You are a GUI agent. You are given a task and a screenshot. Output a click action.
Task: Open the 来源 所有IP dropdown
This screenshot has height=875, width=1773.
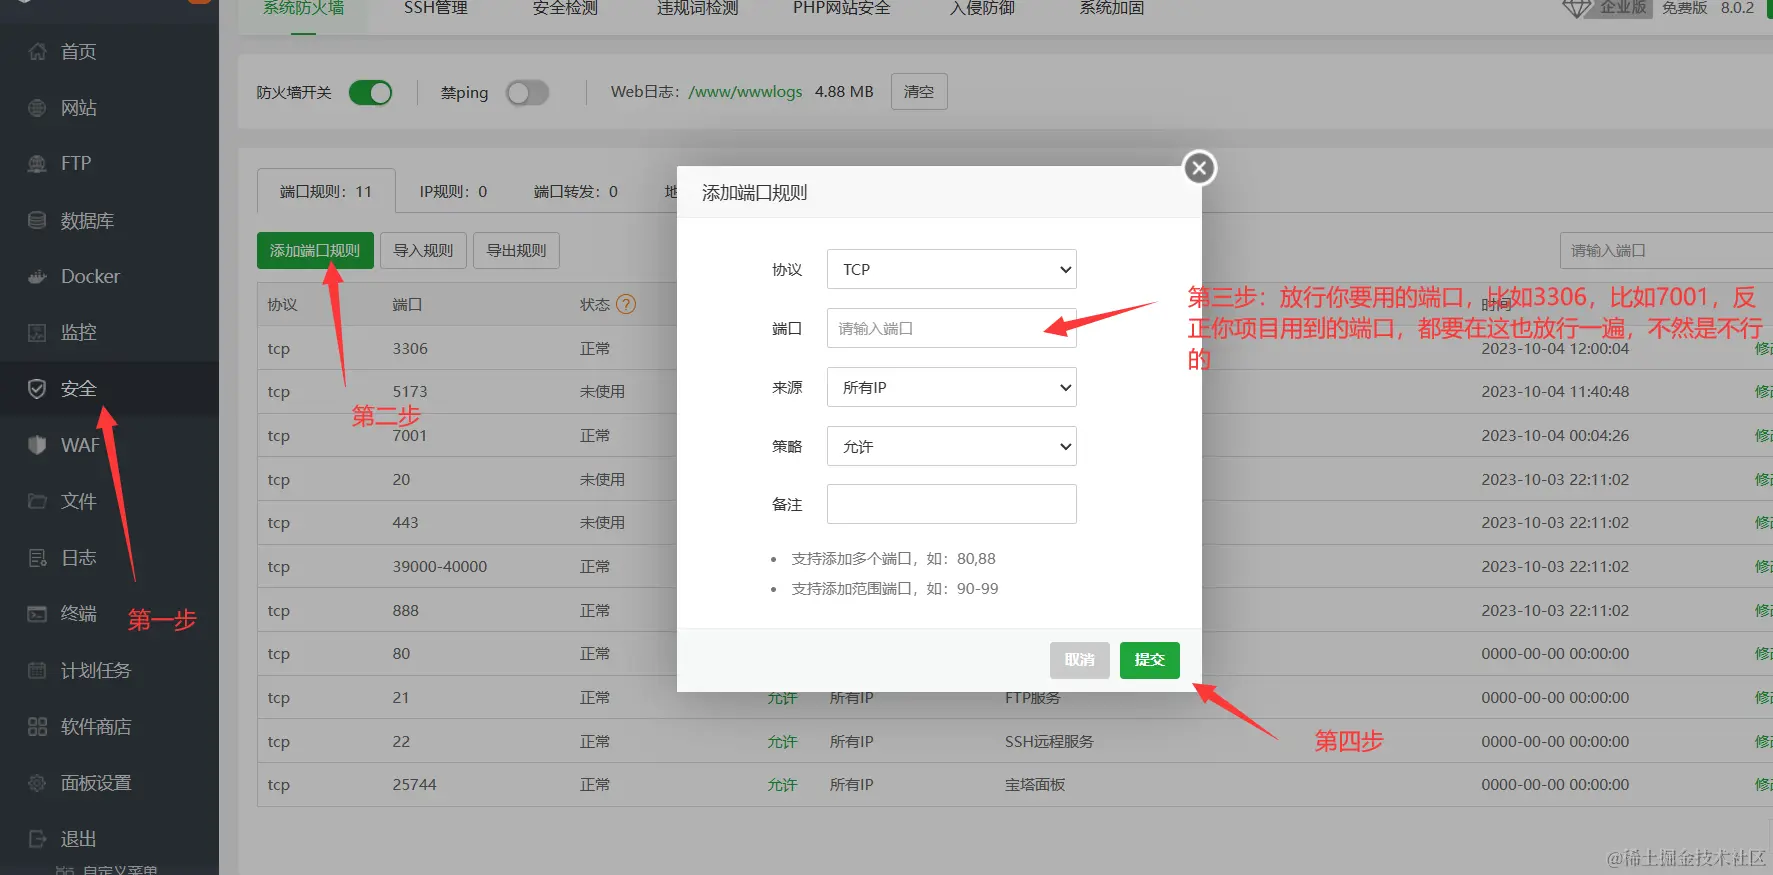coord(951,387)
